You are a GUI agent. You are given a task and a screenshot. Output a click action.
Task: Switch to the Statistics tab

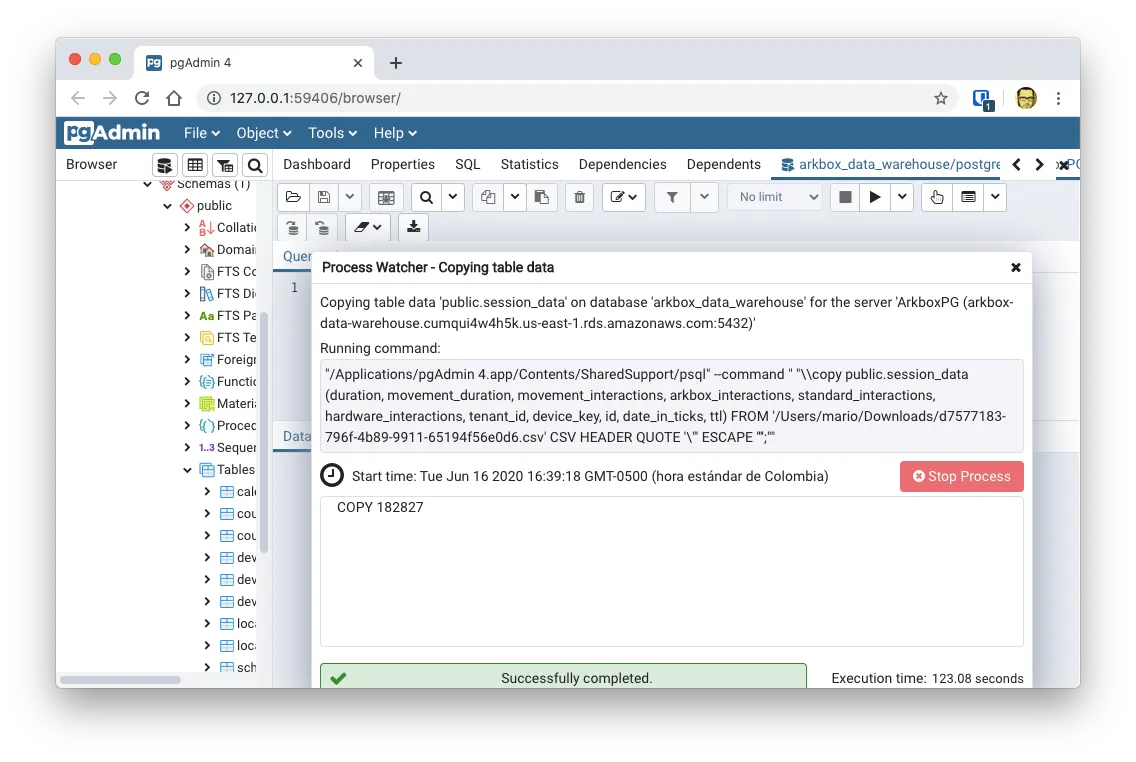(x=530, y=164)
